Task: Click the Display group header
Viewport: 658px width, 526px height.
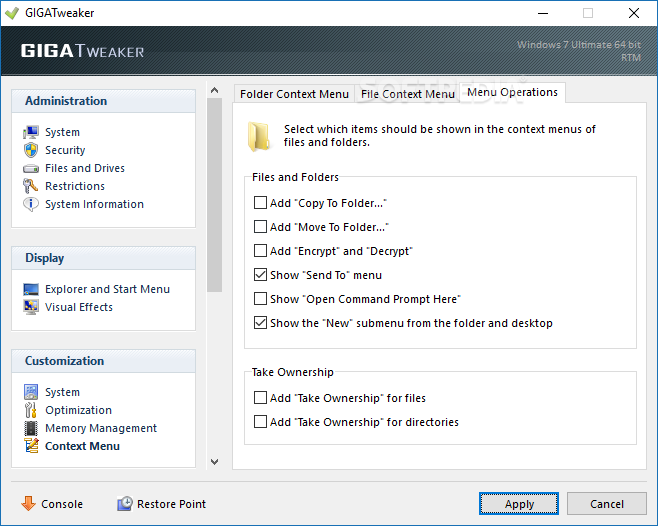Action: tap(103, 258)
